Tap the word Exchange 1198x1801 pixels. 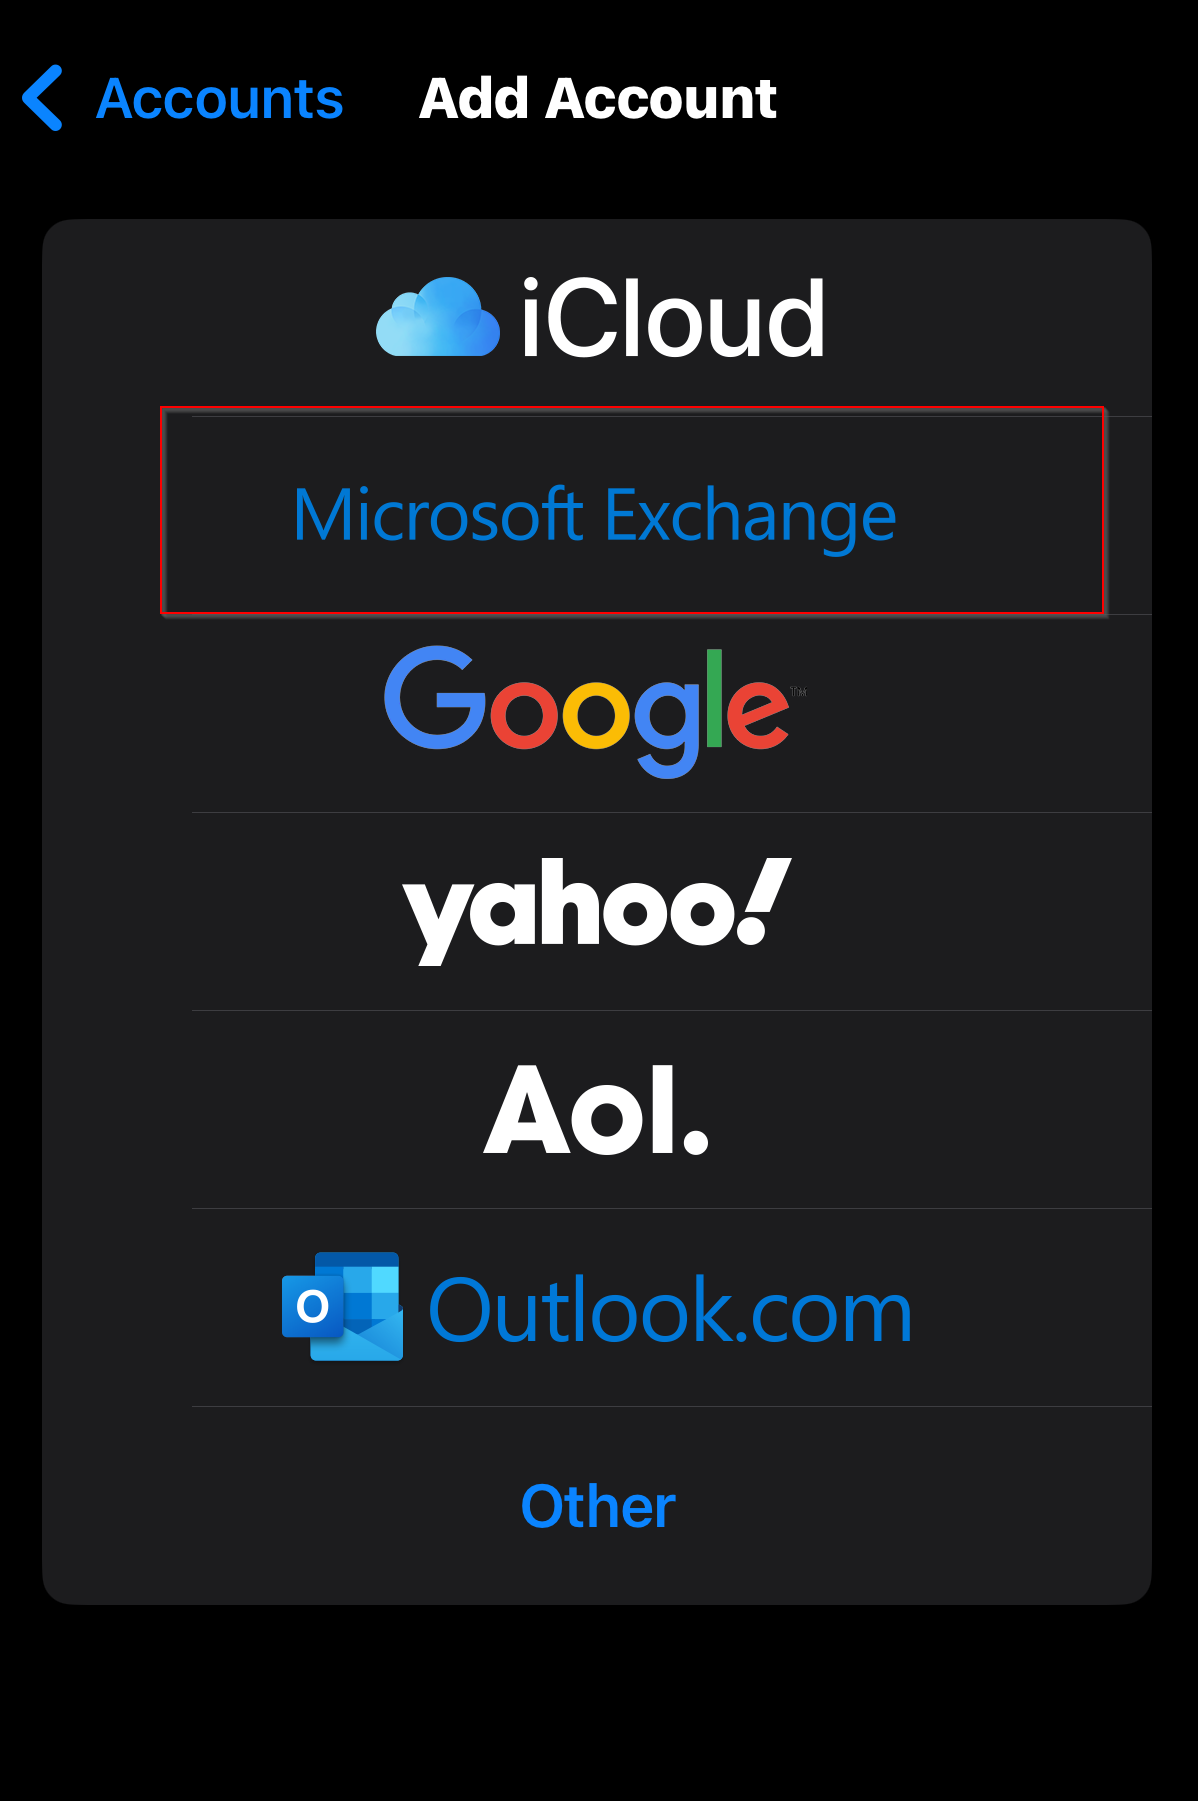(751, 517)
